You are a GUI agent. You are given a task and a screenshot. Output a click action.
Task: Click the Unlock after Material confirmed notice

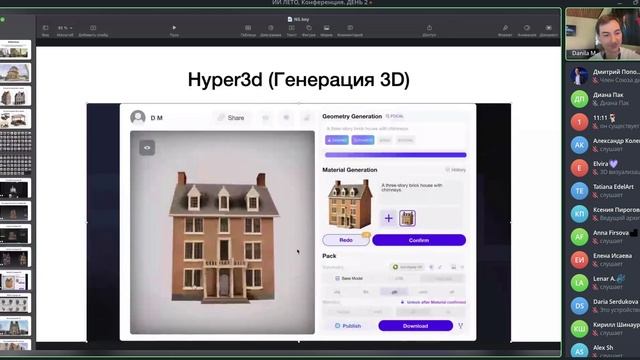click(x=433, y=302)
